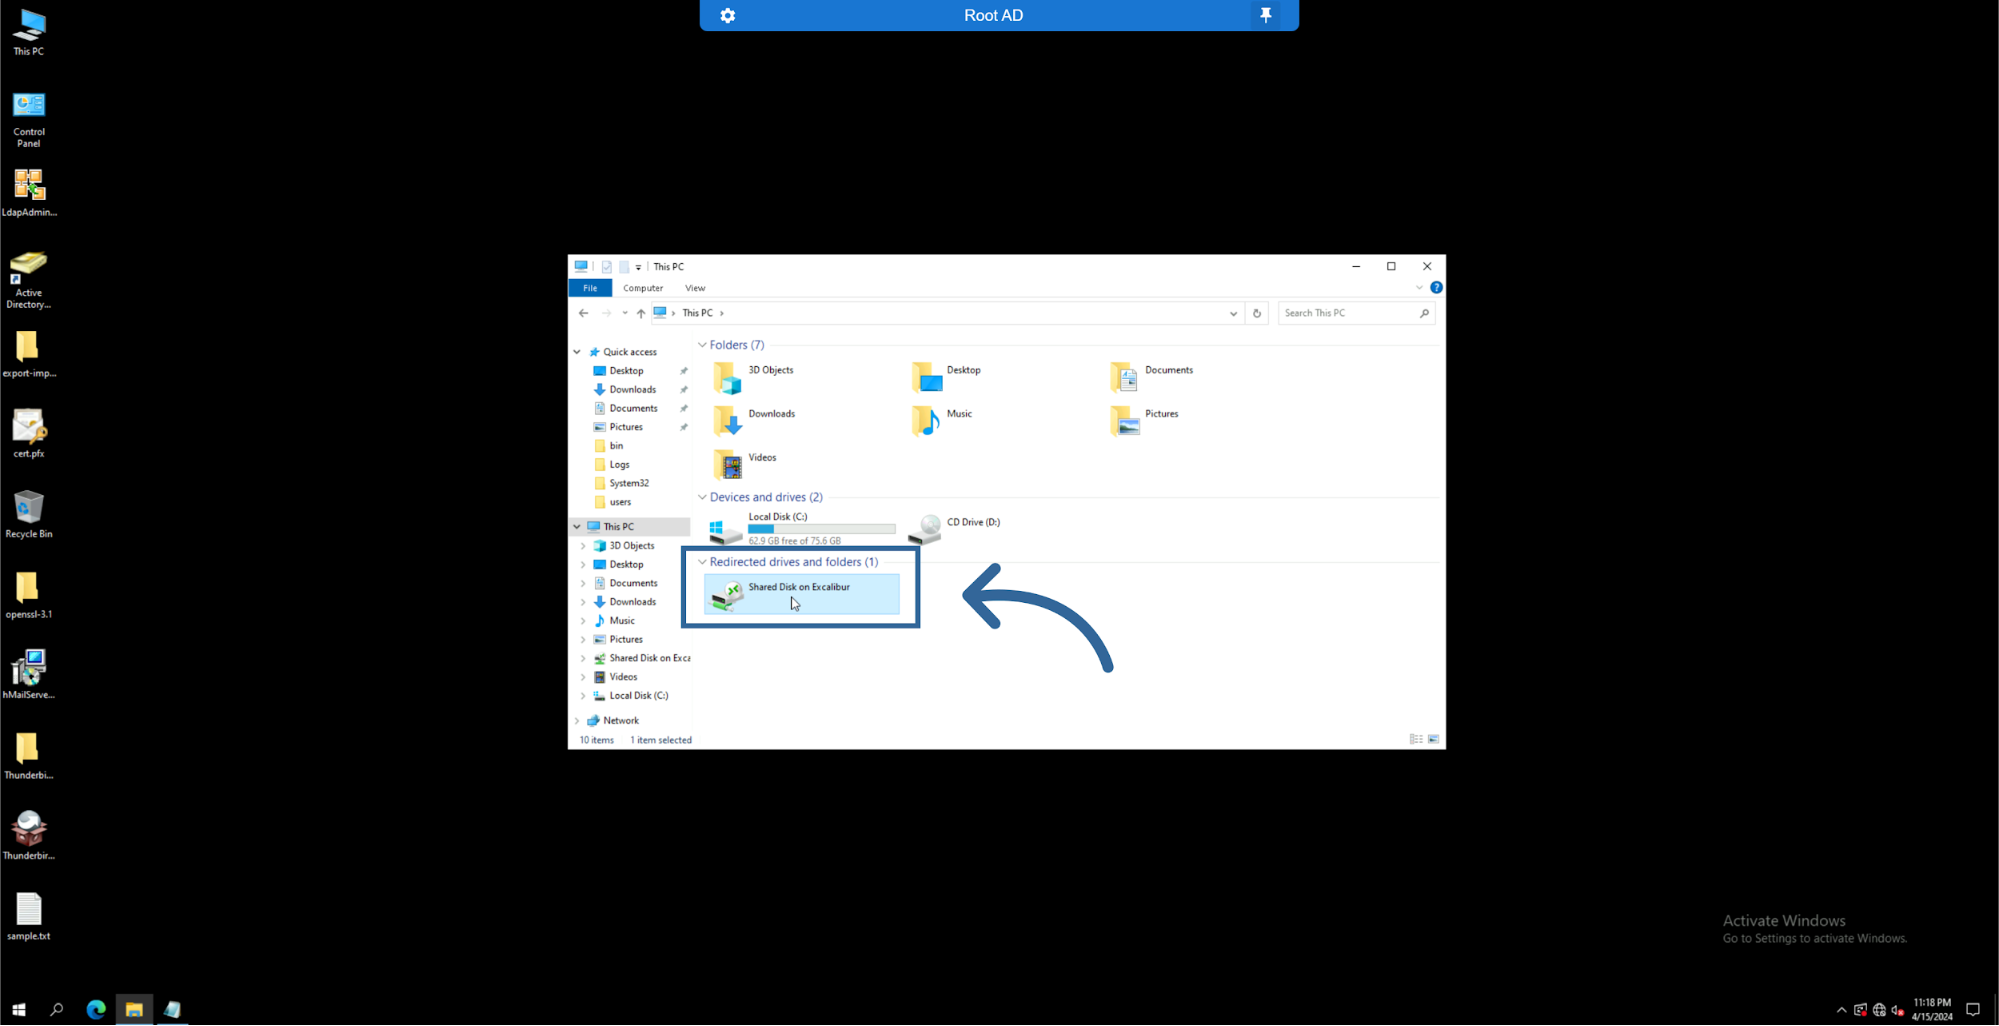The width and height of the screenshot is (1999, 1026).
Task: Expand the Network tree node
Action: pos(577,720)
